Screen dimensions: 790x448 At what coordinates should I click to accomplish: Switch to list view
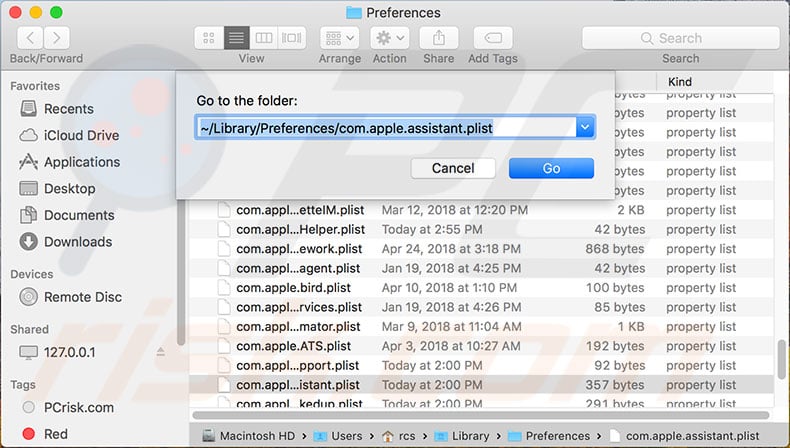pos(236,38)
